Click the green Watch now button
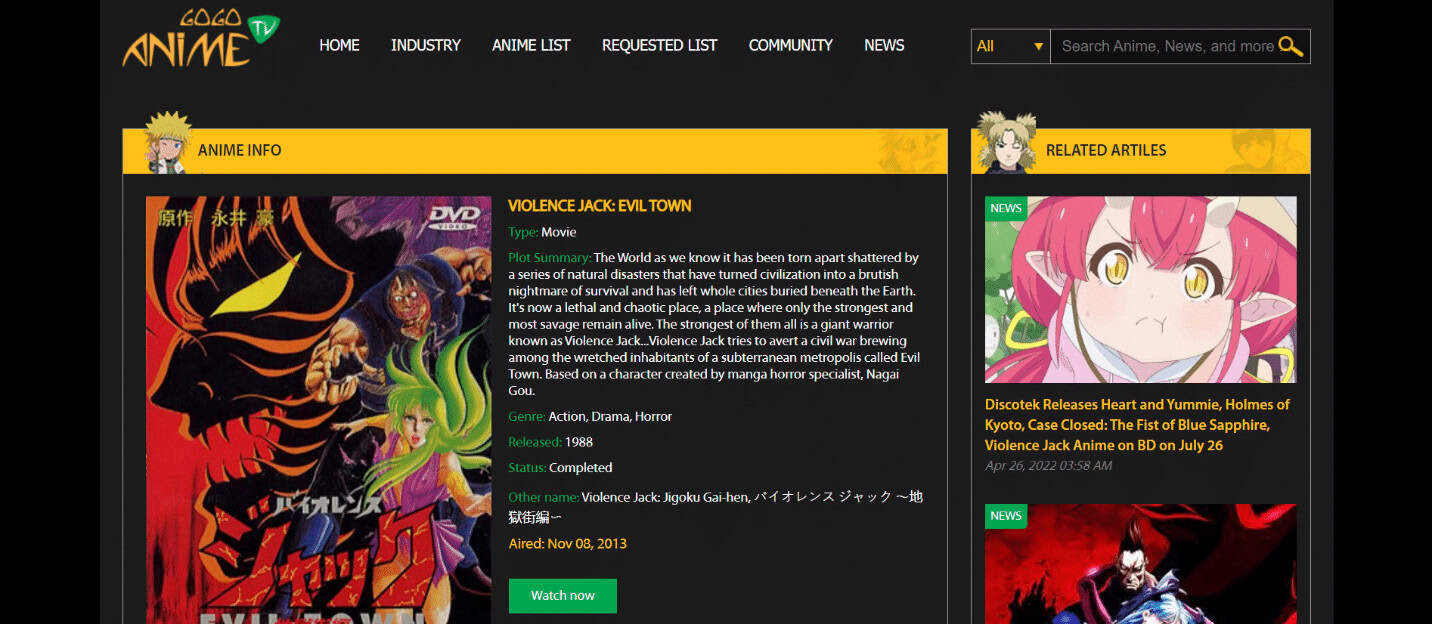1432x624 pixels. (x=562, y=595)
